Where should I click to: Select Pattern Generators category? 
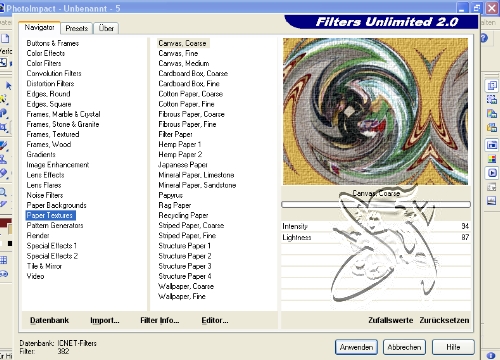pyautogui.click(x=55, y=225)
